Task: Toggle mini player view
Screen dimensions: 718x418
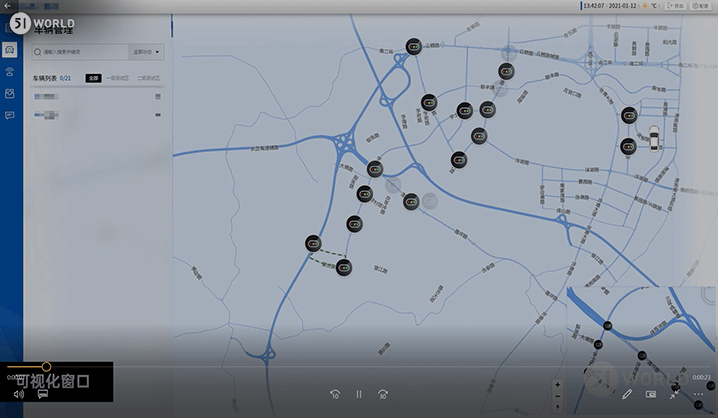Action: [x=651, y=394]
